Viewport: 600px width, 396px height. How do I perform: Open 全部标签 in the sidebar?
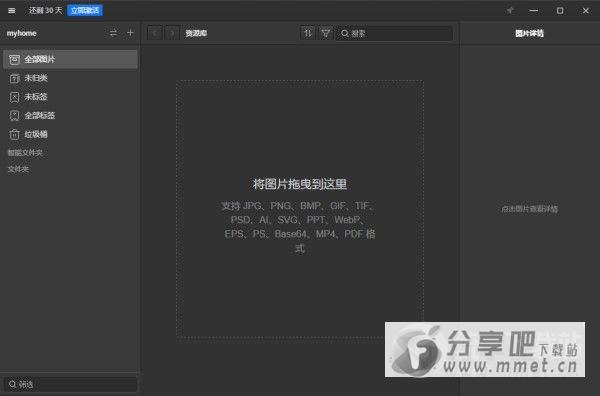pyautogui.click(x=70, y=116)
